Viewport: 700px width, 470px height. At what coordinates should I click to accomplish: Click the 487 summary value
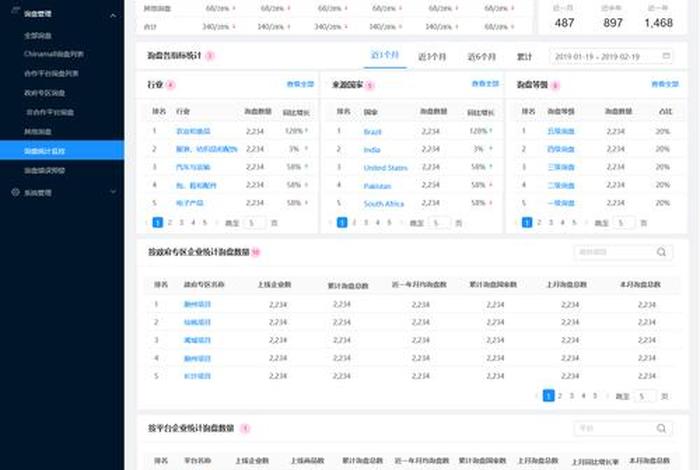tap(564, 23)
